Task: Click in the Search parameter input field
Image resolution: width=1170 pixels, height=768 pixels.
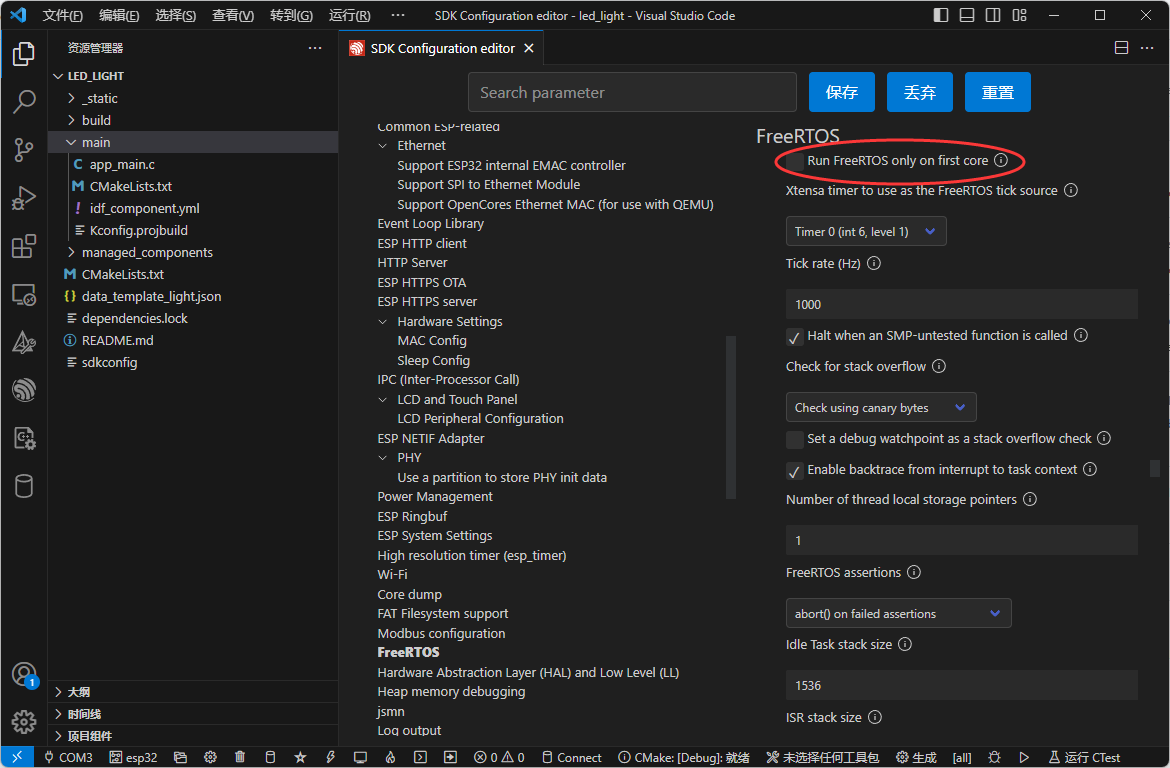Action: pyautogui.click(x=631, y=91)
